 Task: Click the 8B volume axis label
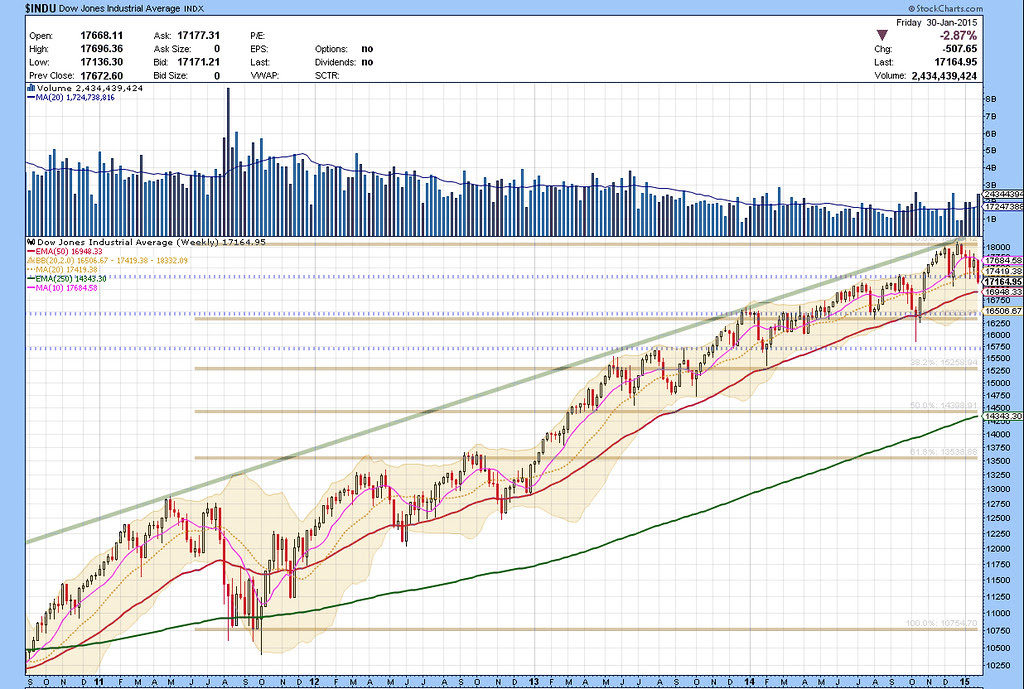point(991,99)
